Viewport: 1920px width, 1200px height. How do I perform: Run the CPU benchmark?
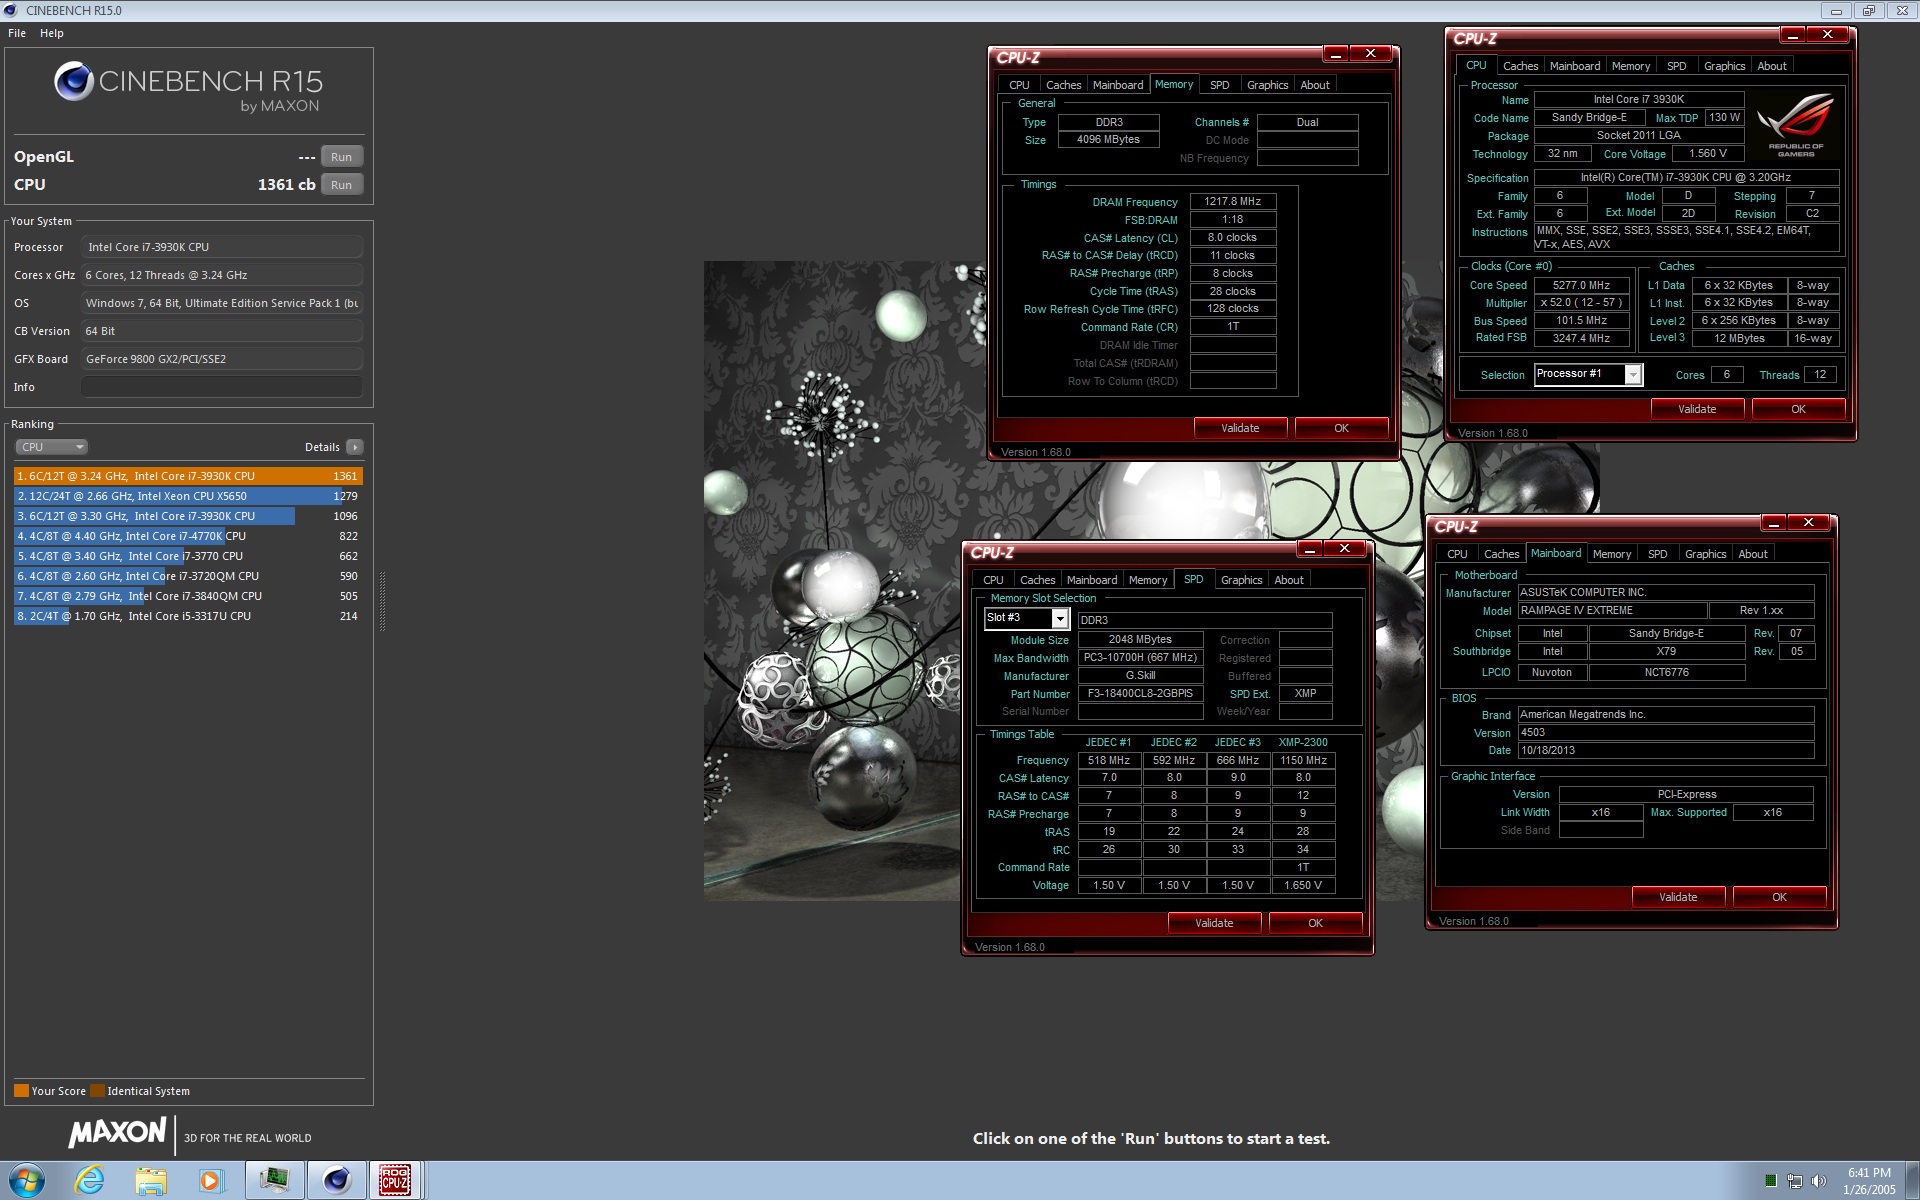pos(341,185)
